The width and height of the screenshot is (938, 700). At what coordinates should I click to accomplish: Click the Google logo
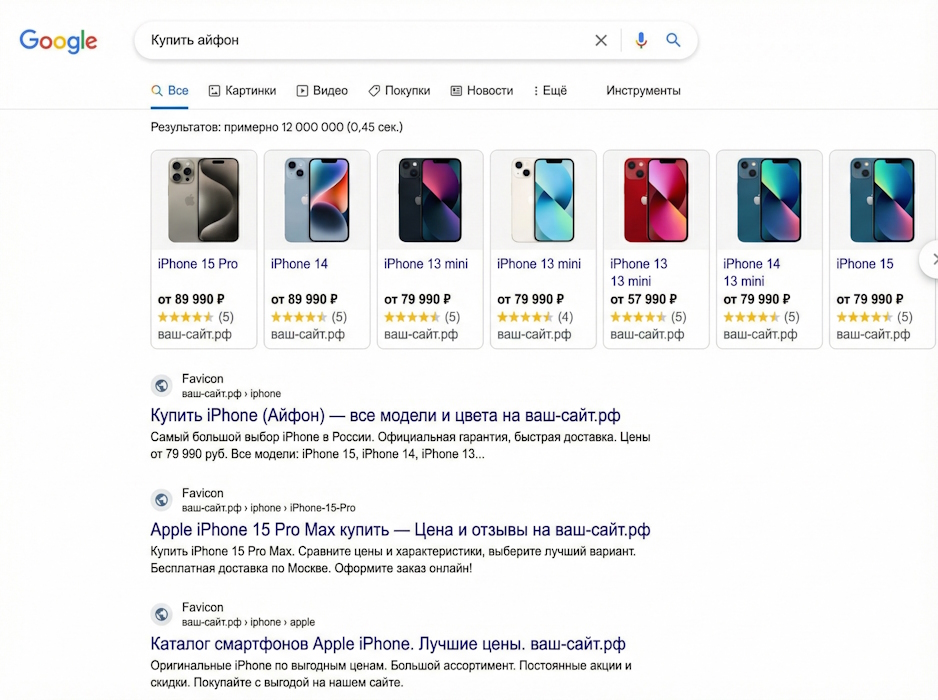[58, 41]
